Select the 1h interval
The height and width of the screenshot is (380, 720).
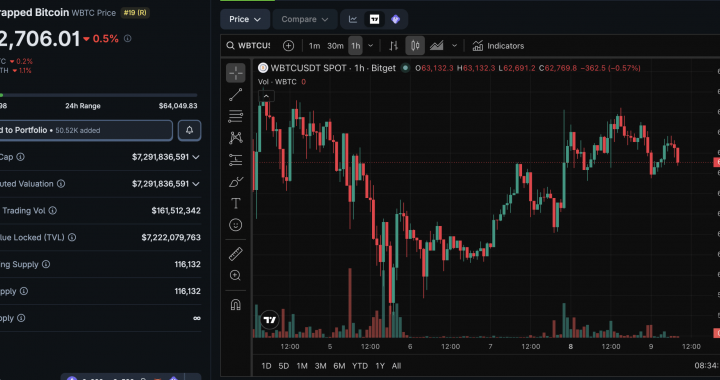[x=356, y=46]
